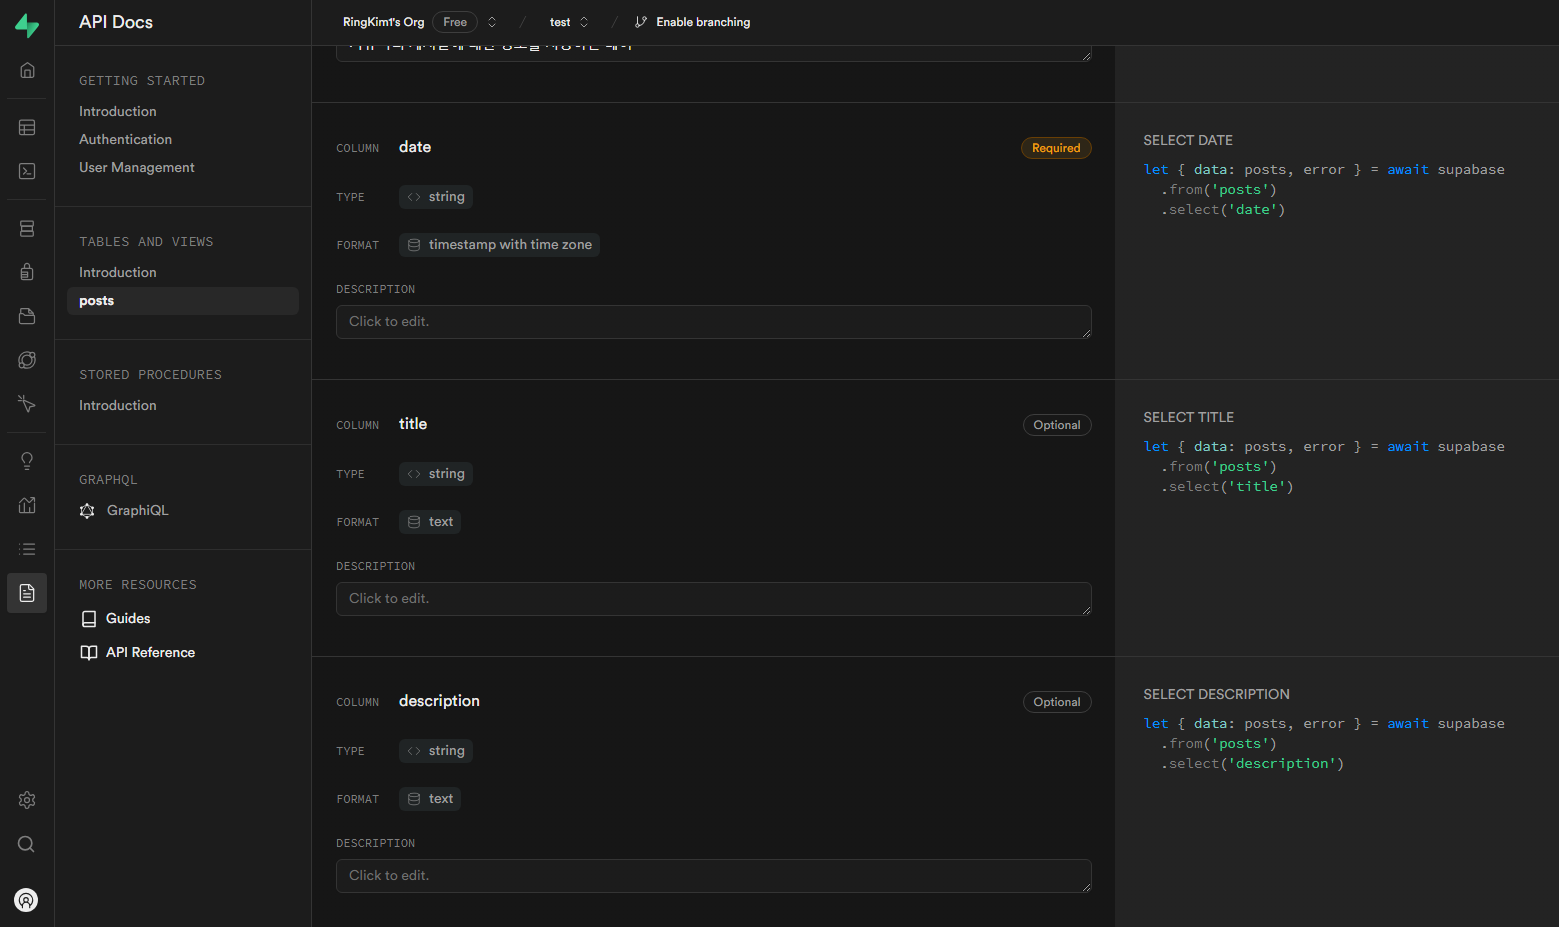Open the Table Editor from the sidebar
Viewport: 1559px width, 927px height.
27,128
